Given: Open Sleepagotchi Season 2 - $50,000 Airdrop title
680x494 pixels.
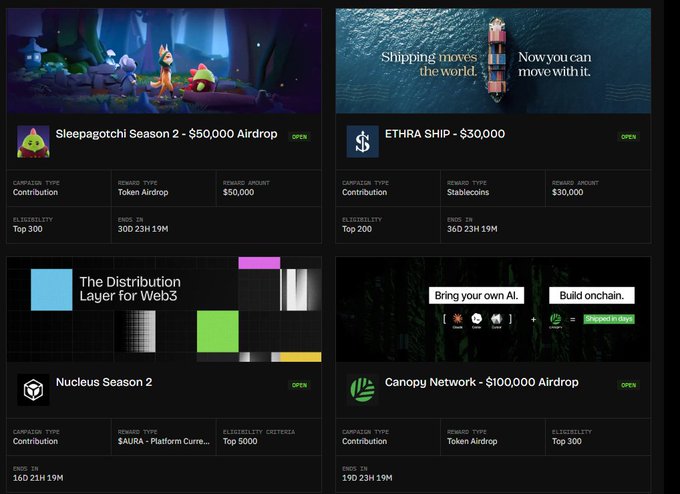Looking at the screenshot, I should pyautogui.click(x=167, y=134).
